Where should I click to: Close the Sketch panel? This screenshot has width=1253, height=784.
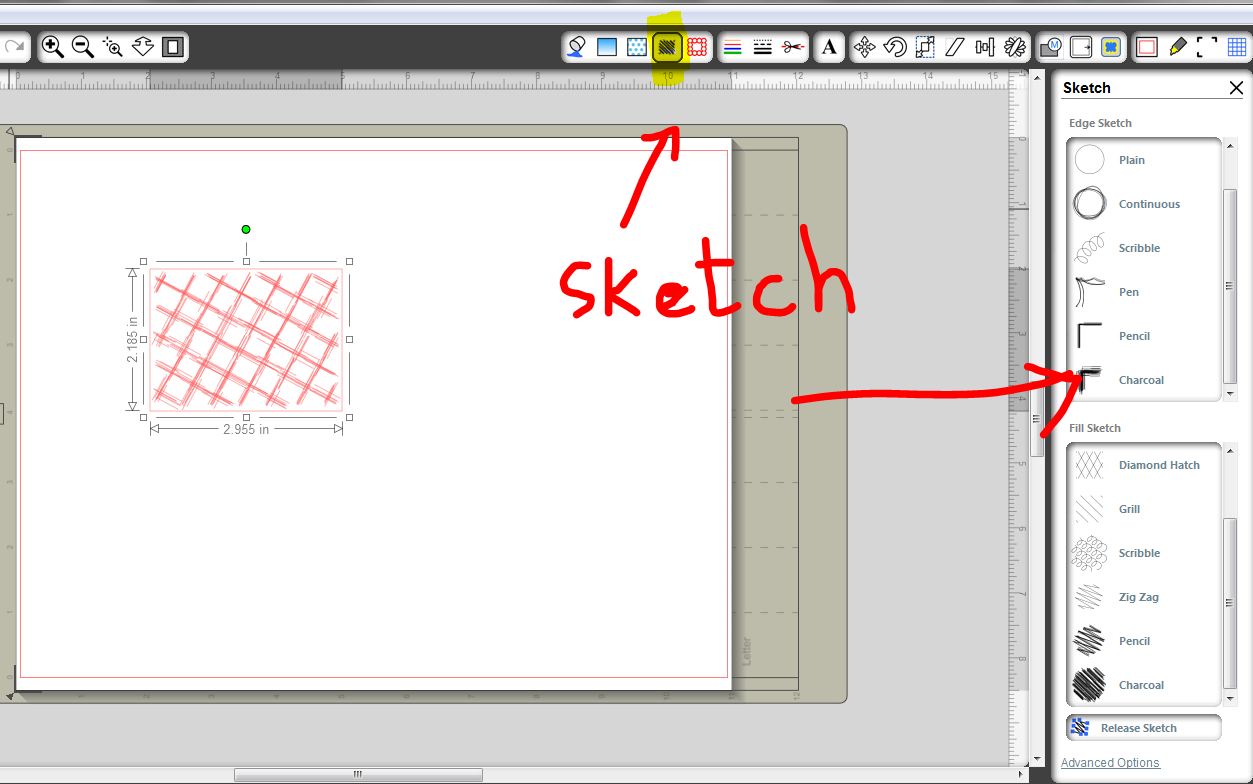1236,87
